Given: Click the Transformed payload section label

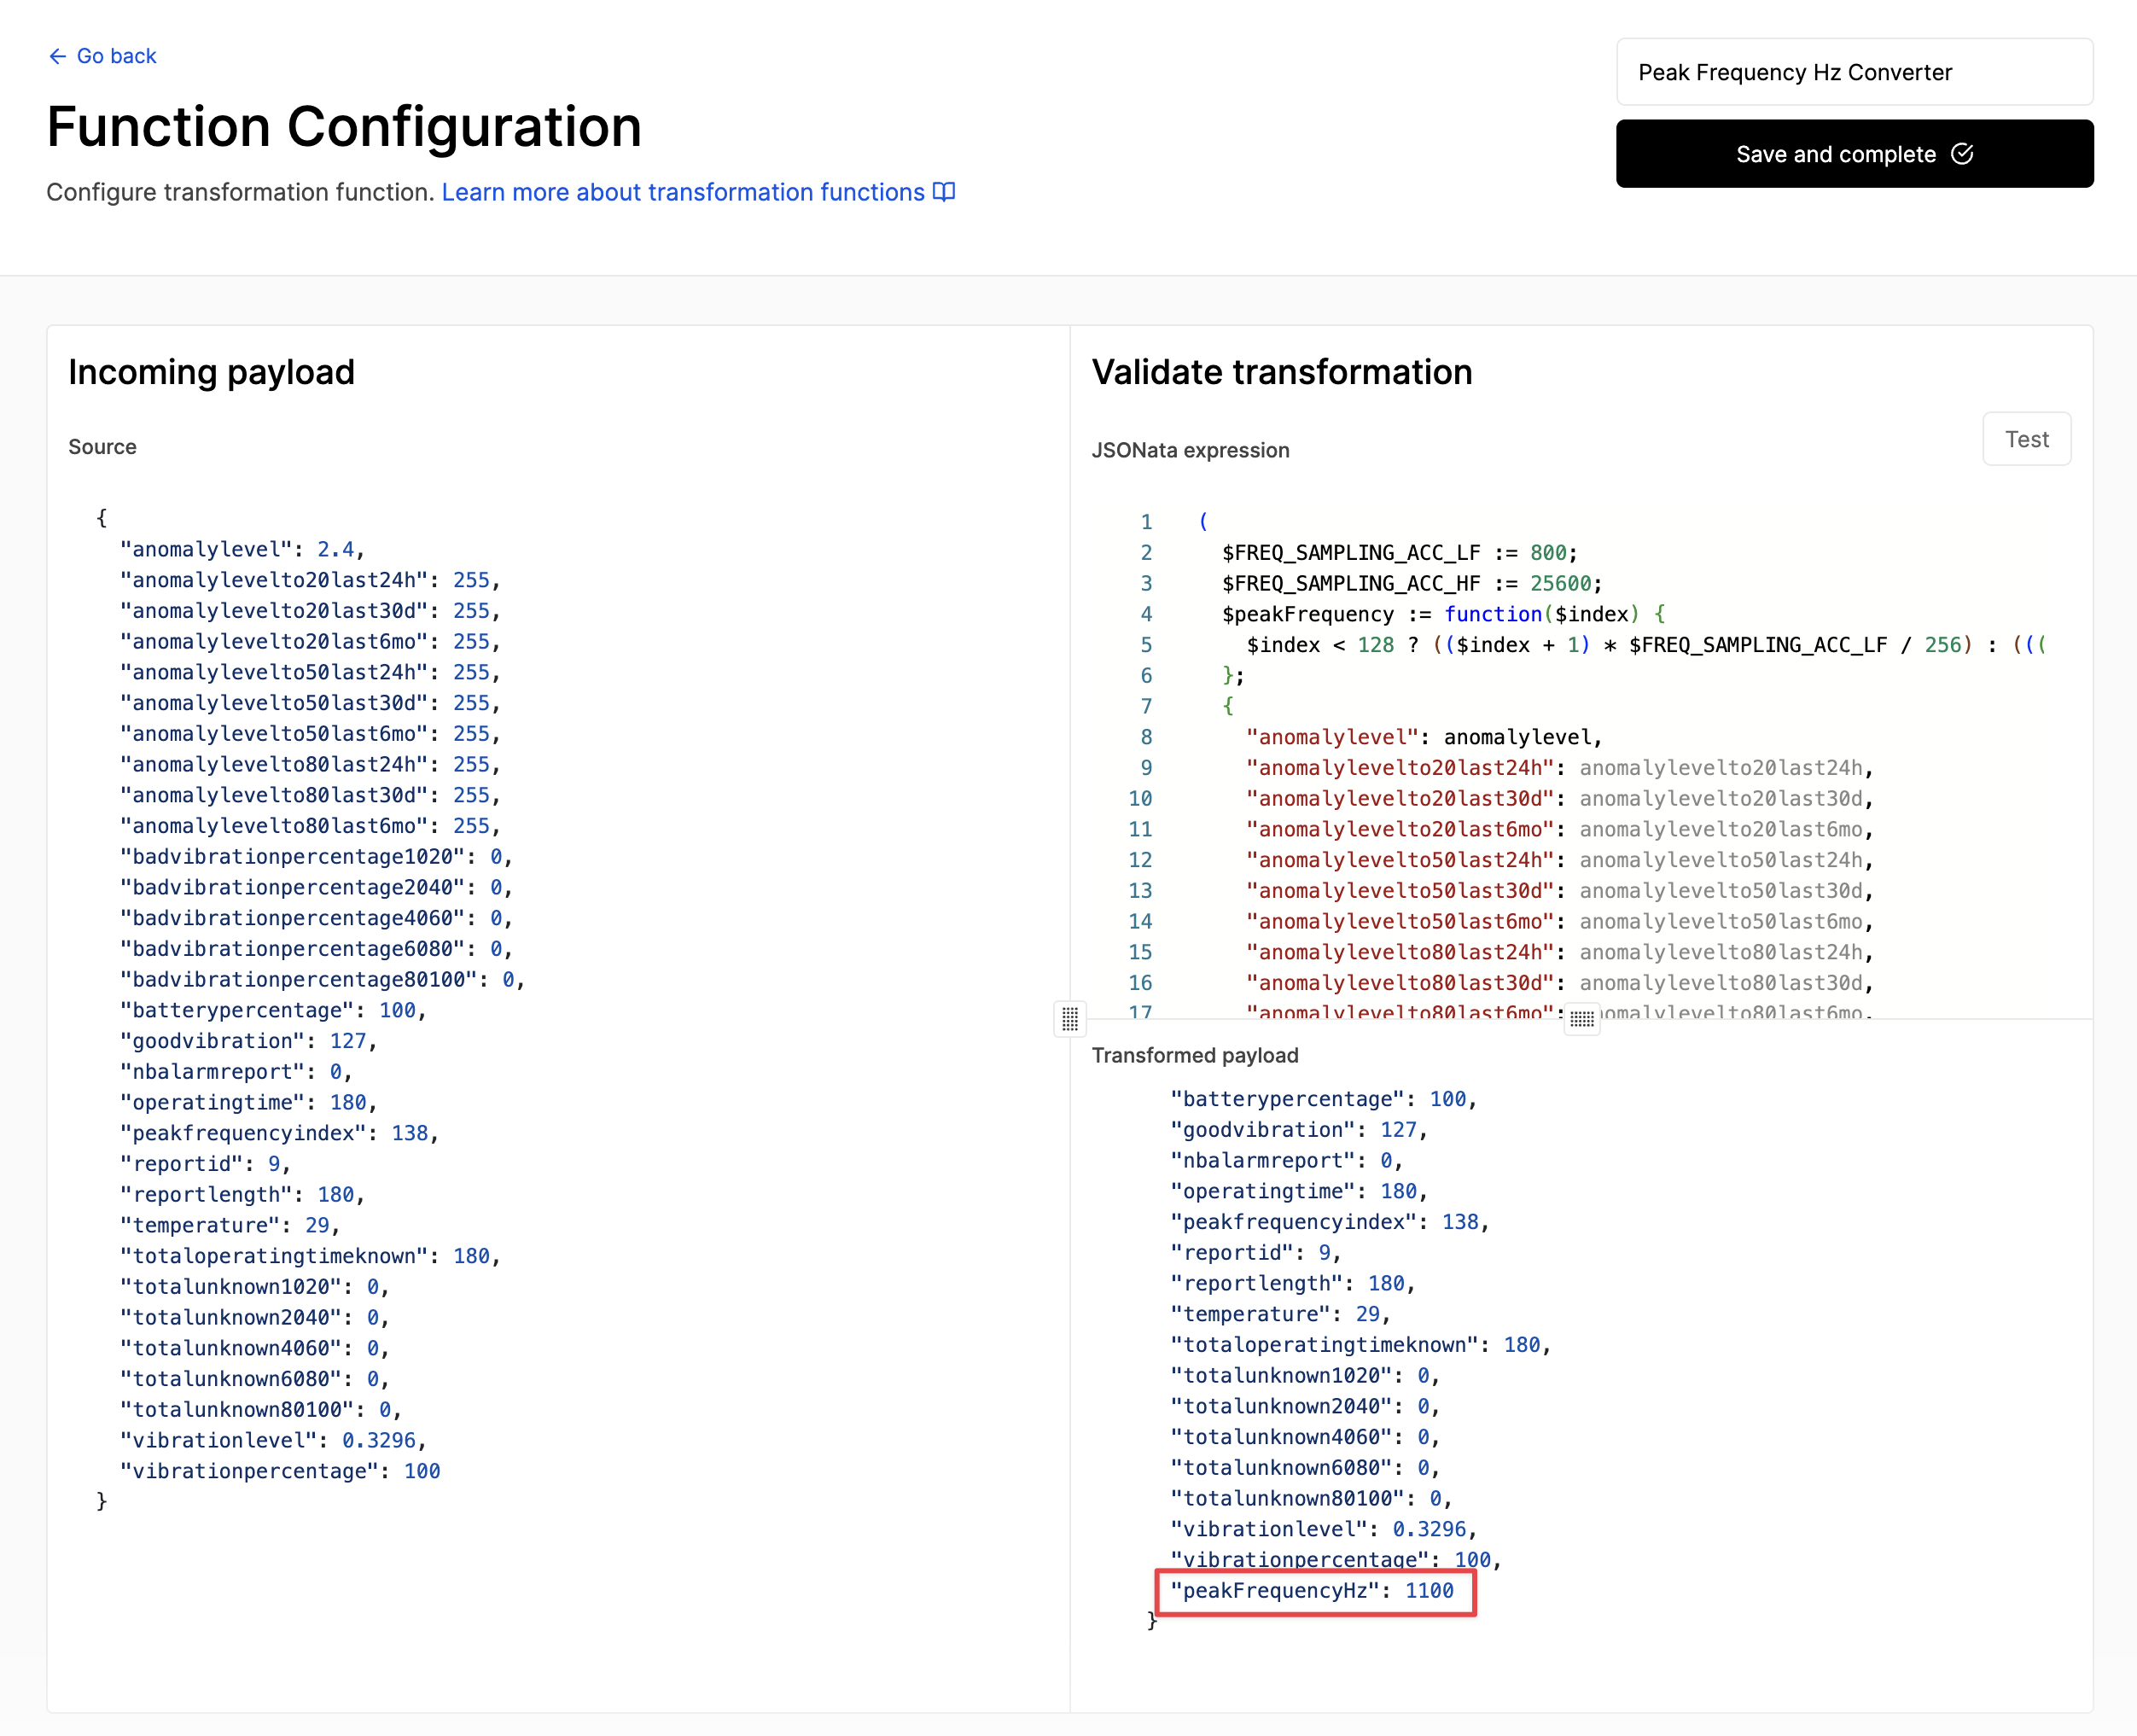Looking at the screenshot, I should tap(1196, 1055).
